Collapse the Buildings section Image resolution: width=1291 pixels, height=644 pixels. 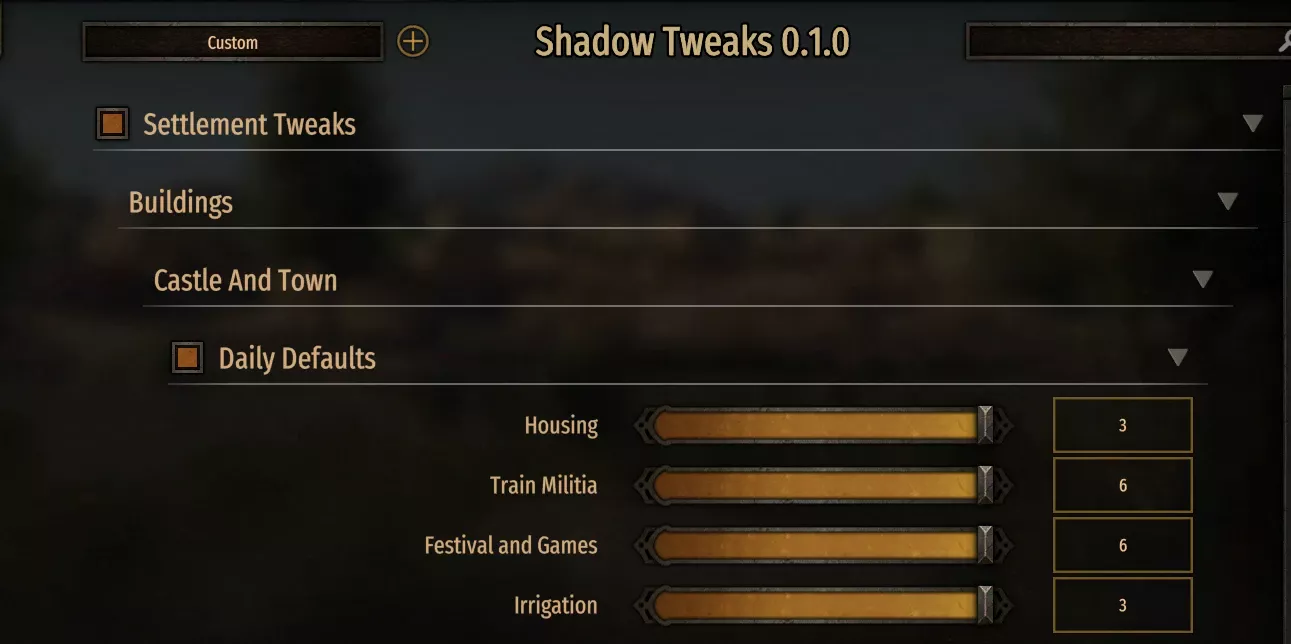(x=1227, y=200)
